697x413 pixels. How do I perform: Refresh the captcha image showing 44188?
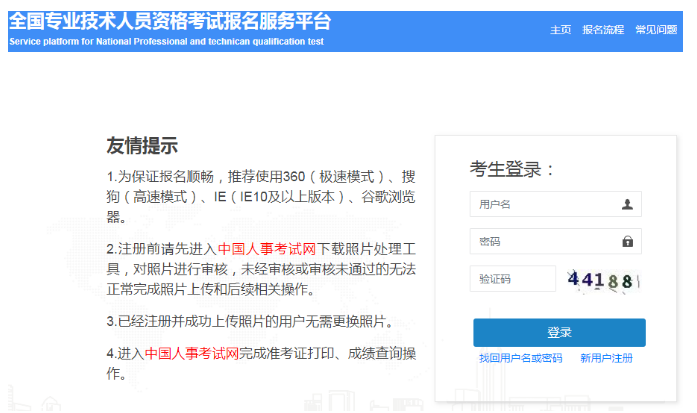click(x=600, y=280)
